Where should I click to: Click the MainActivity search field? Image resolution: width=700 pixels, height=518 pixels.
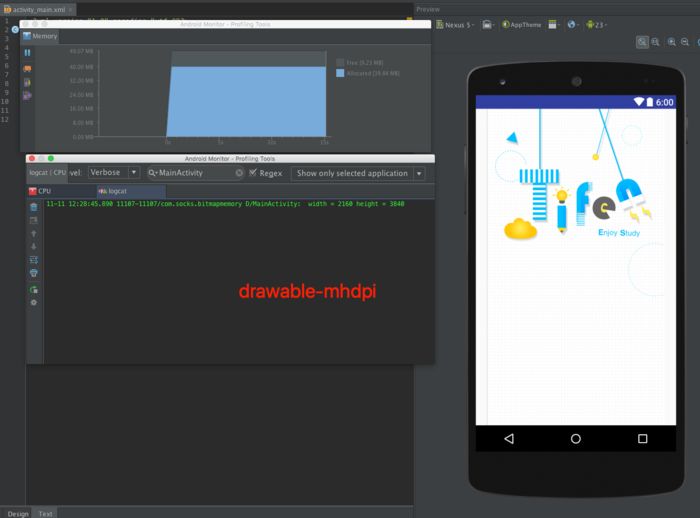[x=196, y=173]
